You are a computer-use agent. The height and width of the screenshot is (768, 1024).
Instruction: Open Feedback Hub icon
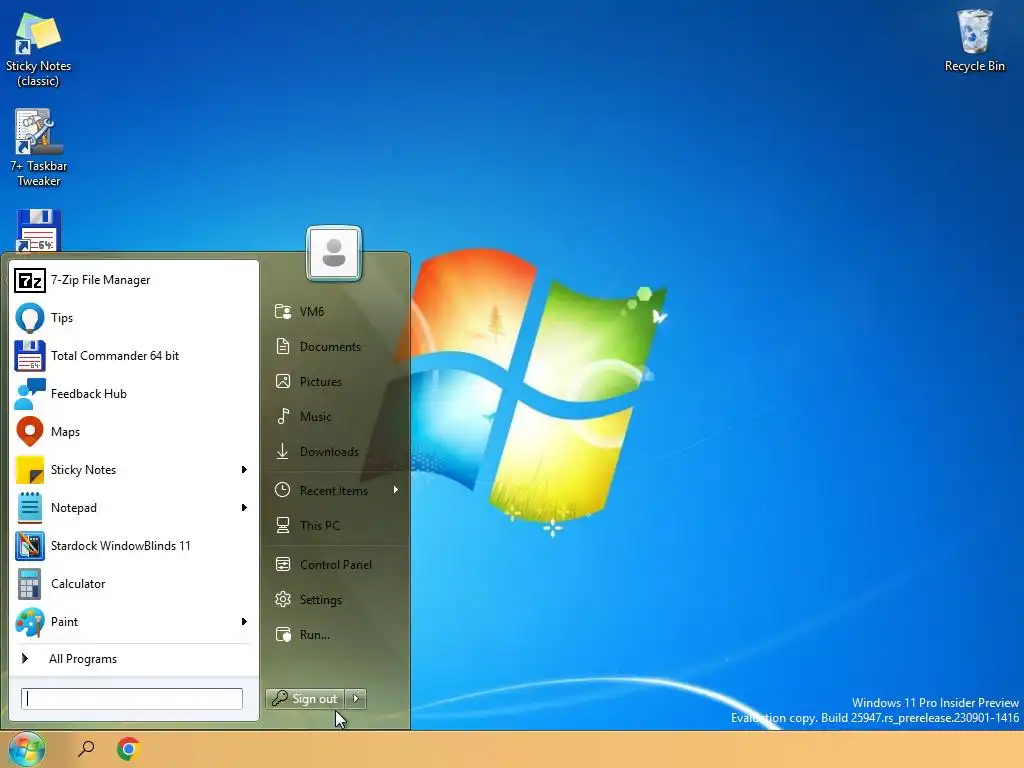point(29,394)
